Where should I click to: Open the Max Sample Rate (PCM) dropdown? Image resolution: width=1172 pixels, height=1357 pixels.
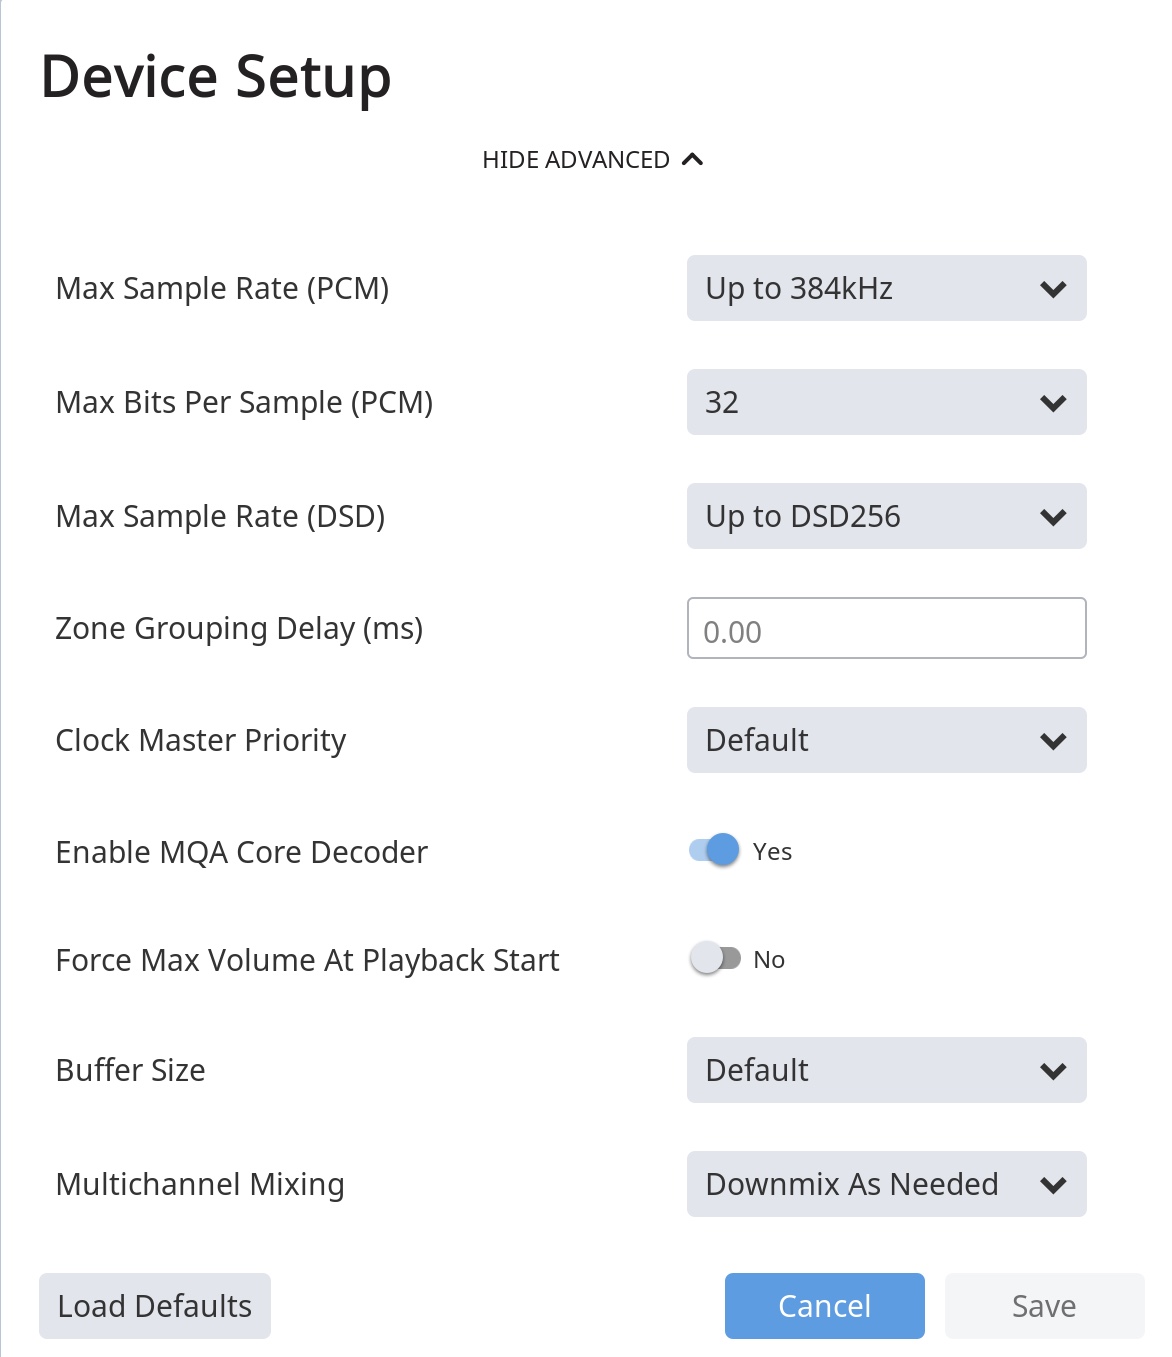pos(886,288)
